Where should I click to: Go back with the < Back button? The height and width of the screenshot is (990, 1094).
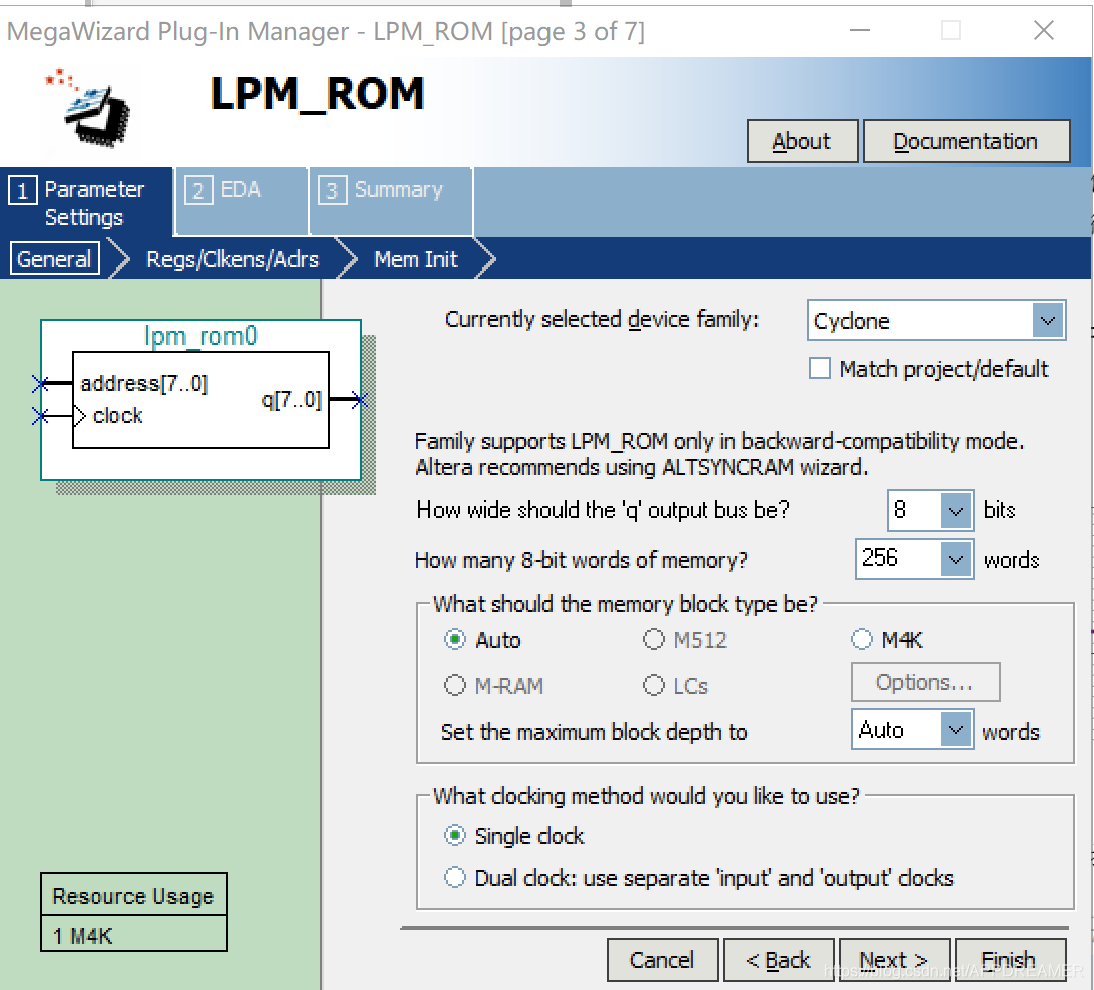[x=779, y=960]
